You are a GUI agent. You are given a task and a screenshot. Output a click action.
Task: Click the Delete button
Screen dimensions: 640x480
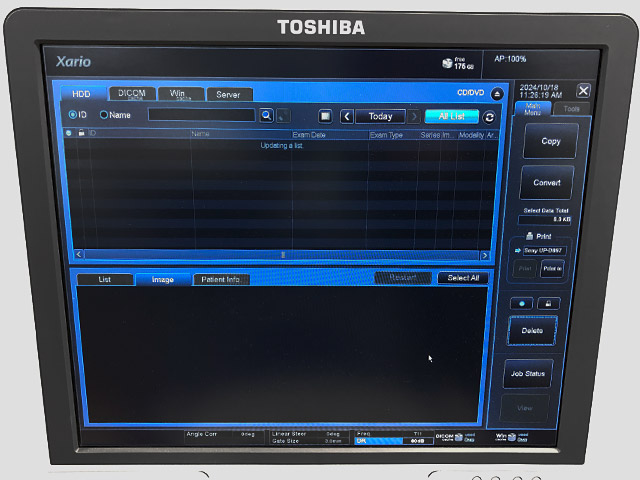(x=532, y=331)
